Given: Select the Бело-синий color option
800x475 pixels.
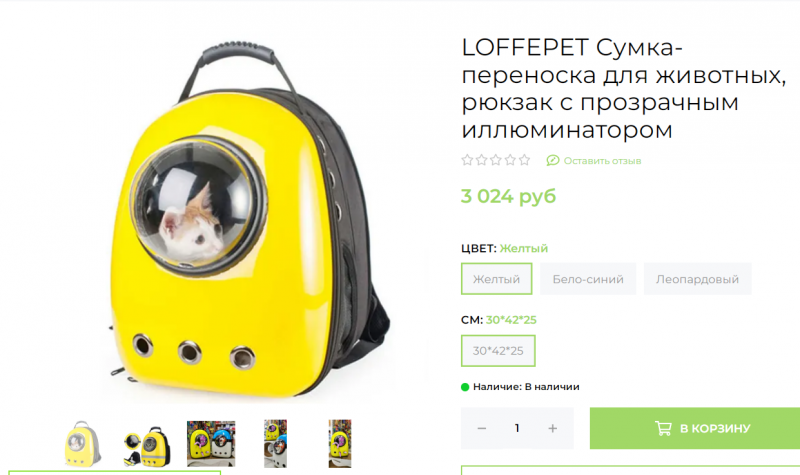Looking at the screenshot, I should [x=588, y=279].
